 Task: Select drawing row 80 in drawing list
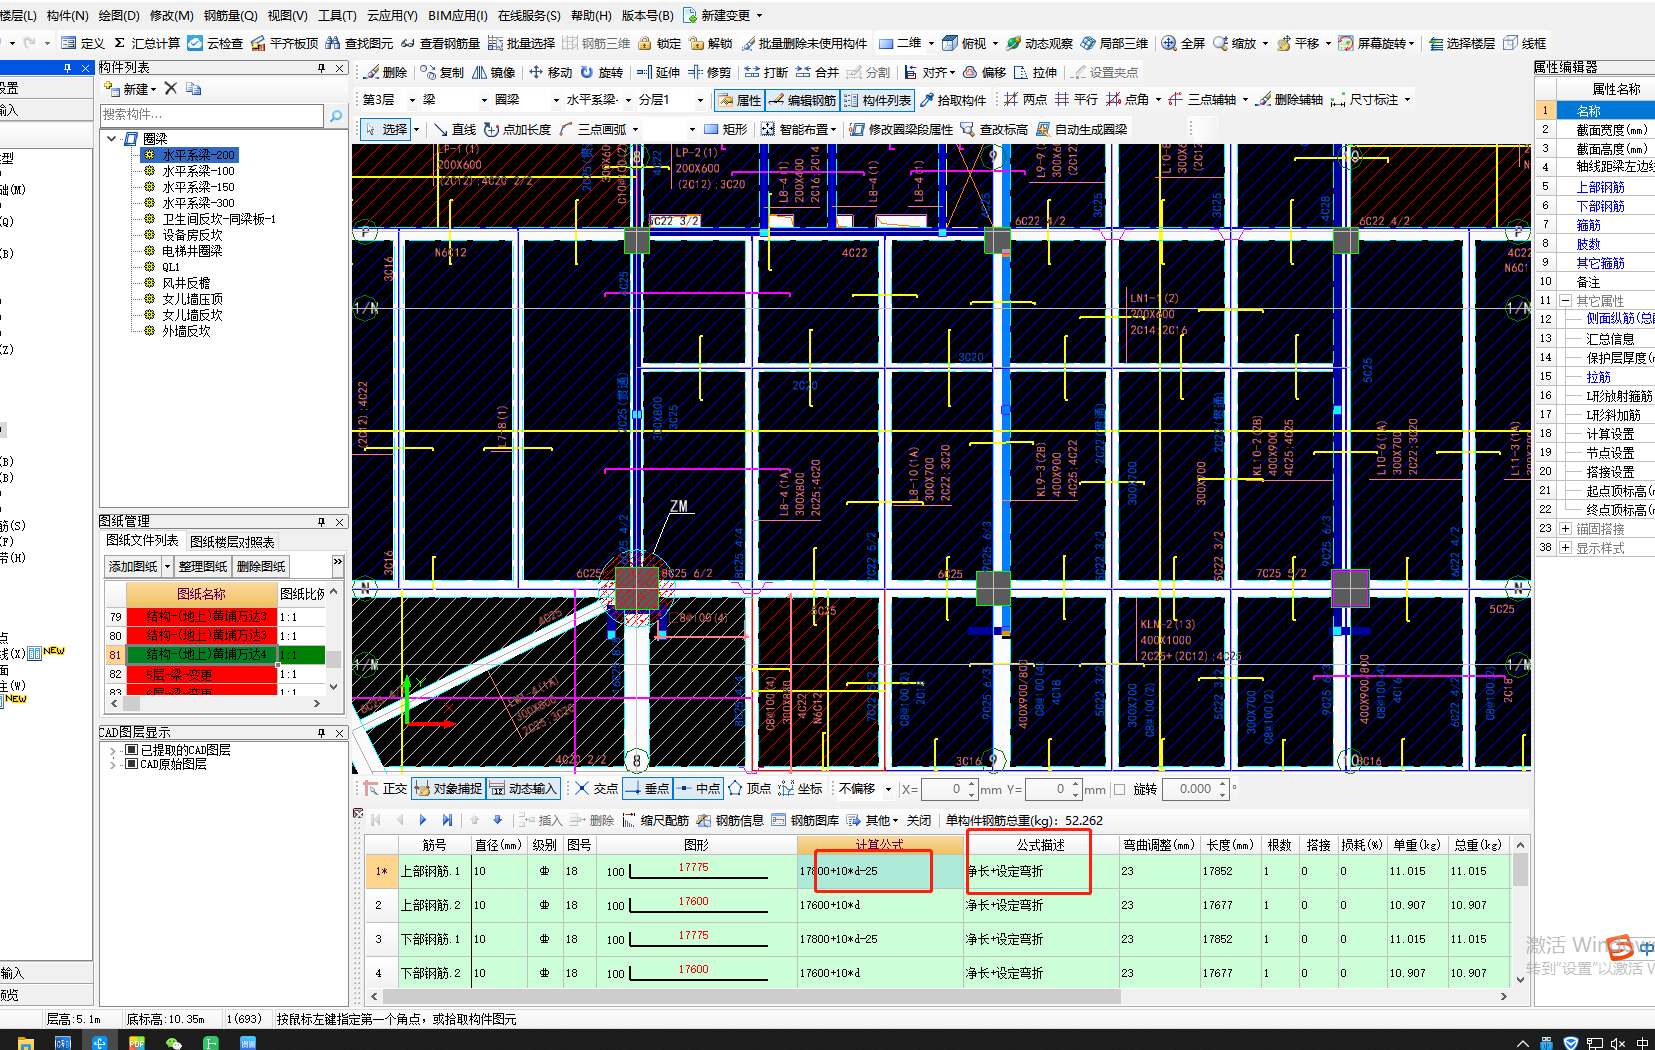(216, 636)
